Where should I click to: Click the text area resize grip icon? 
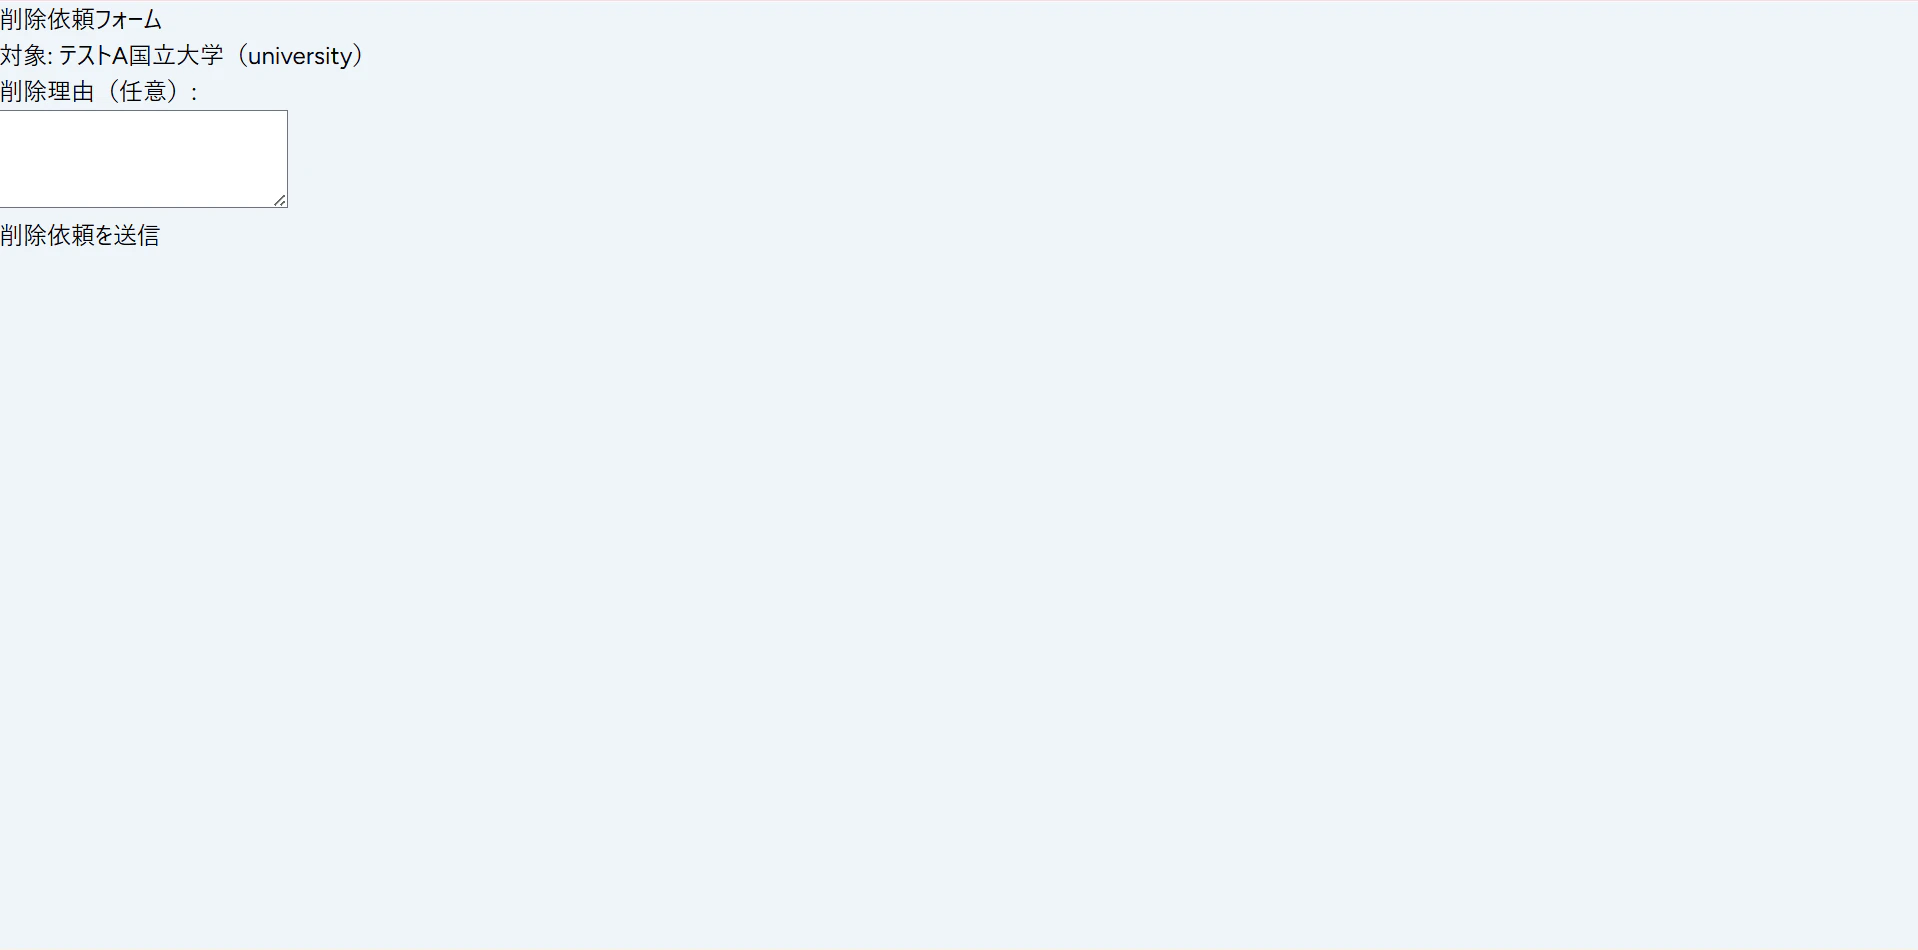point(280,200)
